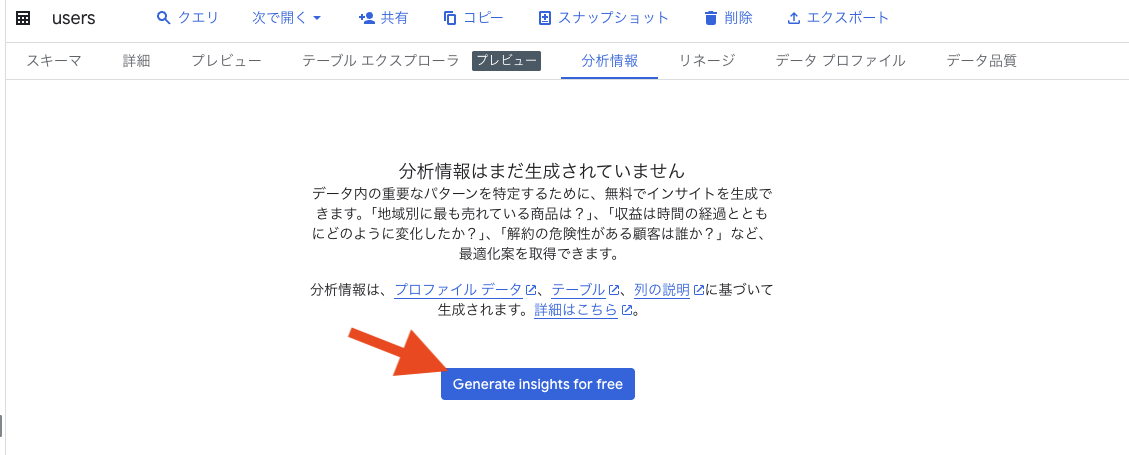The image size is (1129, 455).
Task: Click the 共有 add-person icon
Action: (x=366, y=18)
